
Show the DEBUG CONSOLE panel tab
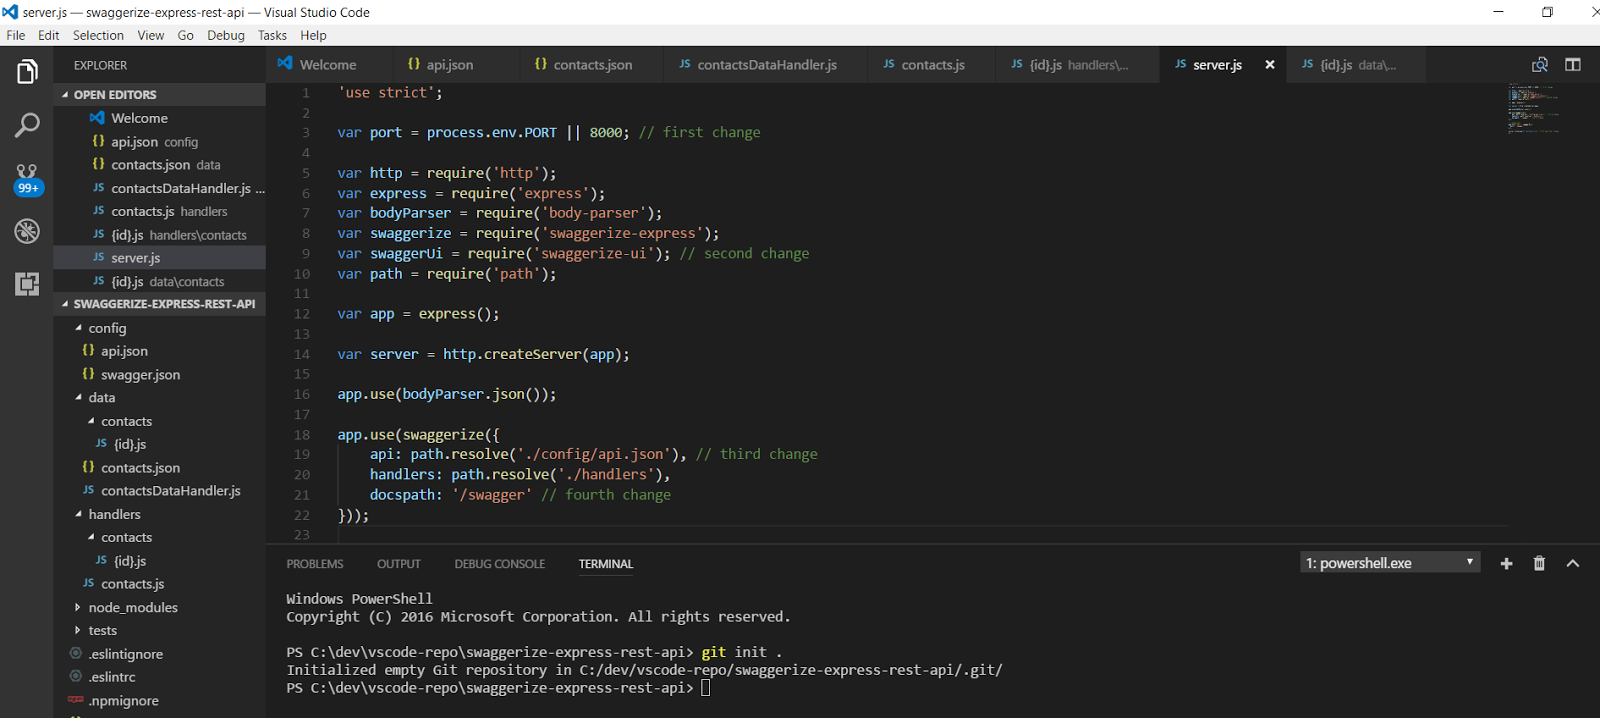click(500, 564)
